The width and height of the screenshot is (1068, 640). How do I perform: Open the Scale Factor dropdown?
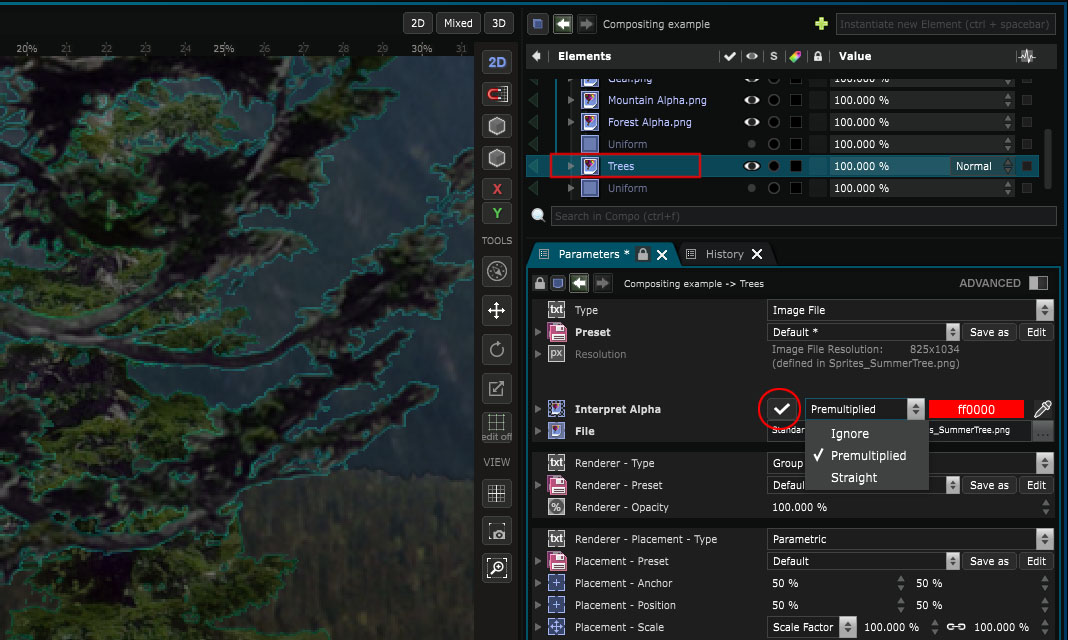811,627
